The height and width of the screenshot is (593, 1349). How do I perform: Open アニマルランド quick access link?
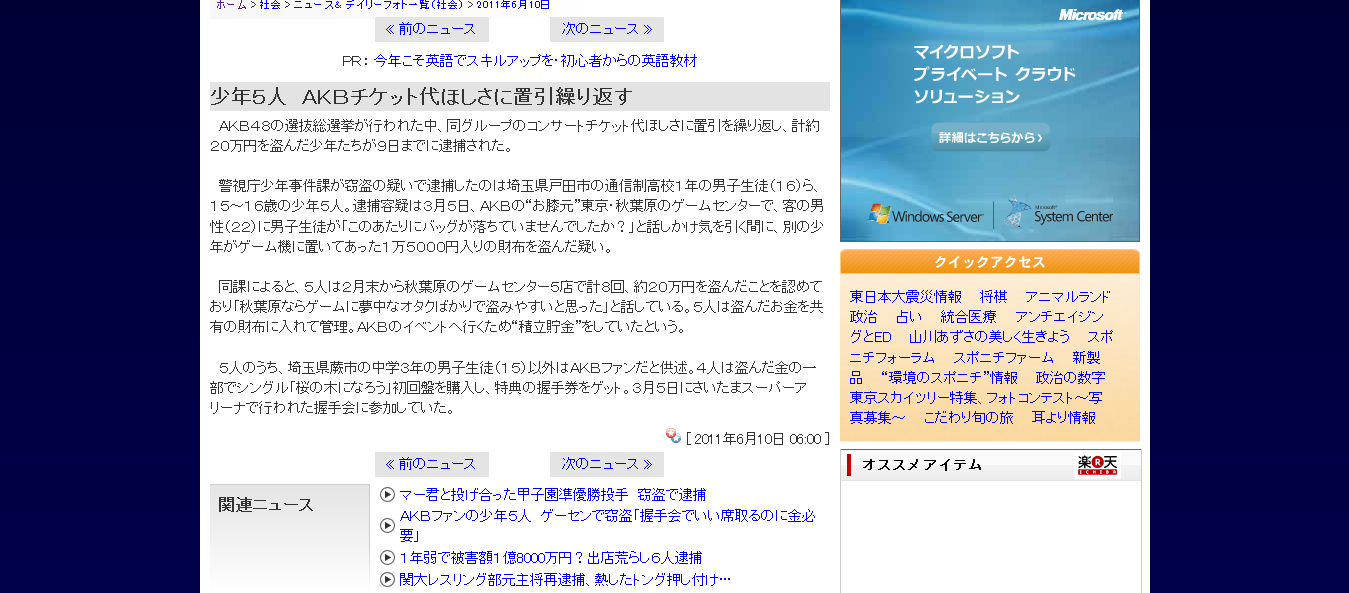click(1068, 297)
